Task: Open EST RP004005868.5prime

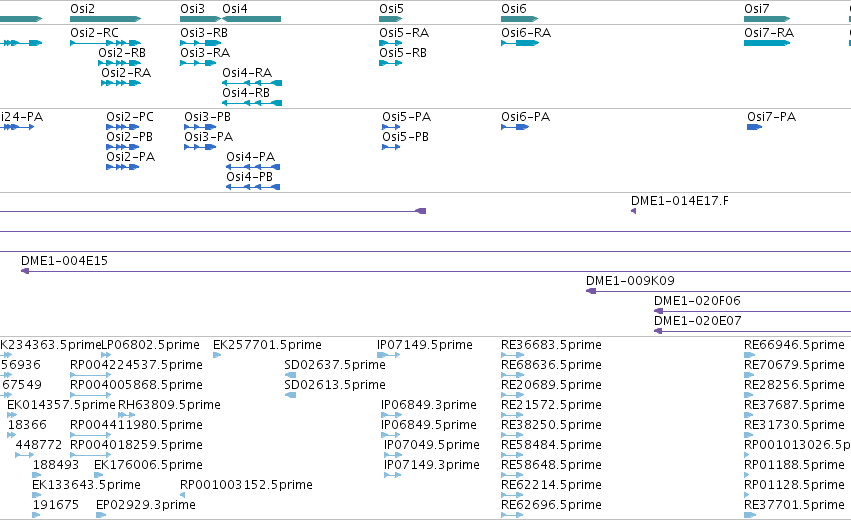Action: [x=91, y=395]
